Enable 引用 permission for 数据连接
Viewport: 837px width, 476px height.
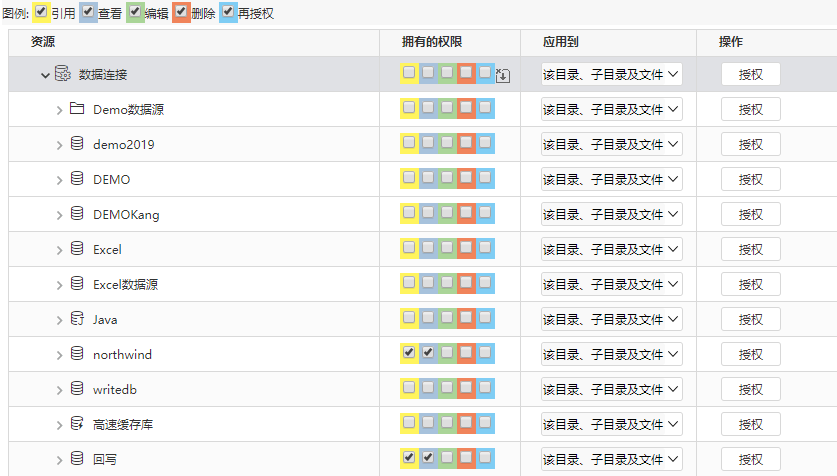(x=409, y=72)
